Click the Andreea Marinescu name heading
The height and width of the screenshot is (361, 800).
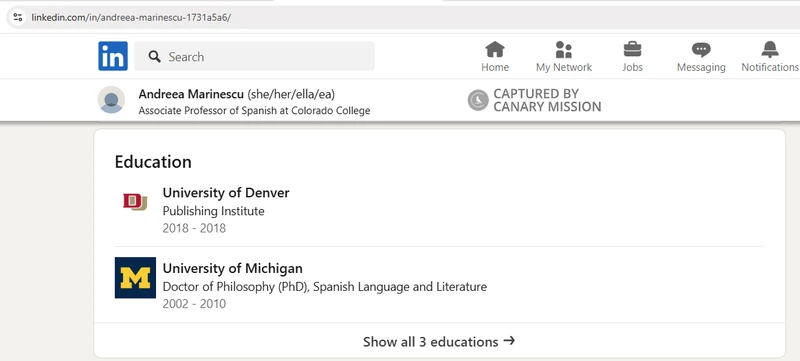[191, 94]
